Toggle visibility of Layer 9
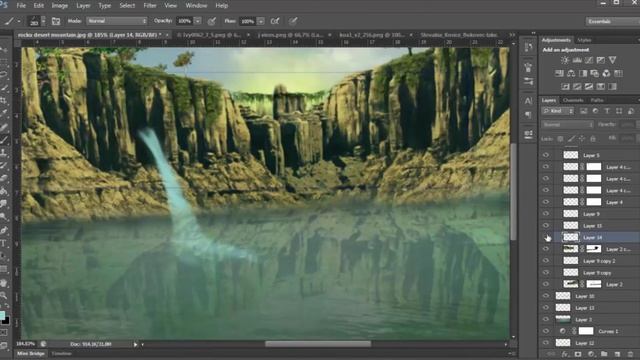Image resolution: width=640 pixels, height=360 pixels. click(546, 214)
